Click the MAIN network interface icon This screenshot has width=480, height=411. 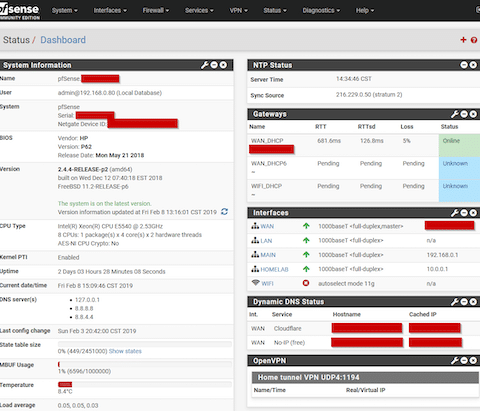[255, 255]
